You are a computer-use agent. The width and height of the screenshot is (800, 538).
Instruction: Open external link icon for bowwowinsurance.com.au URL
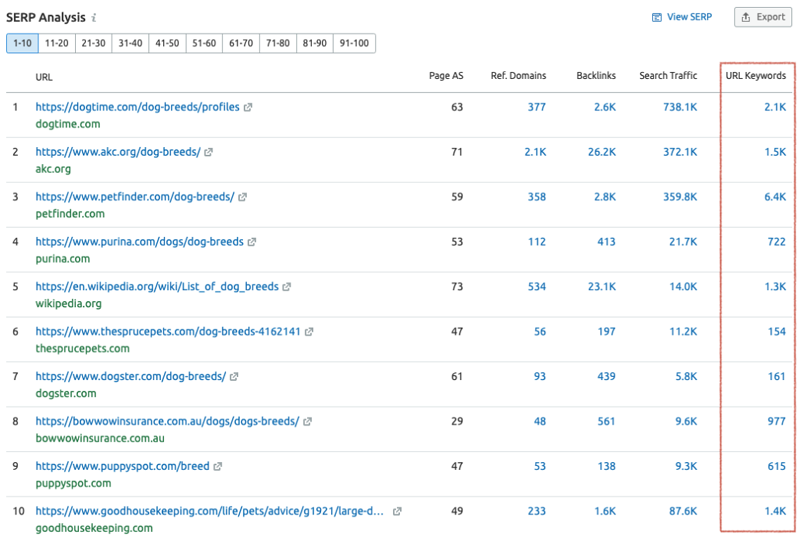[307, 422]
